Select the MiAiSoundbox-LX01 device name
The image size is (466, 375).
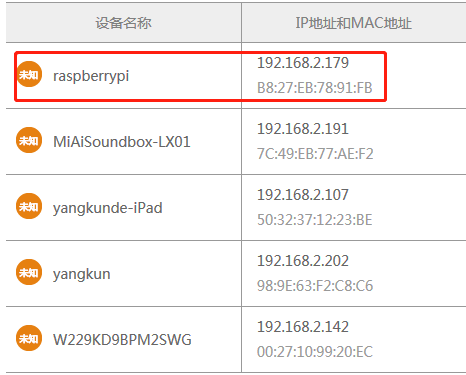click(x=122, y=142)
